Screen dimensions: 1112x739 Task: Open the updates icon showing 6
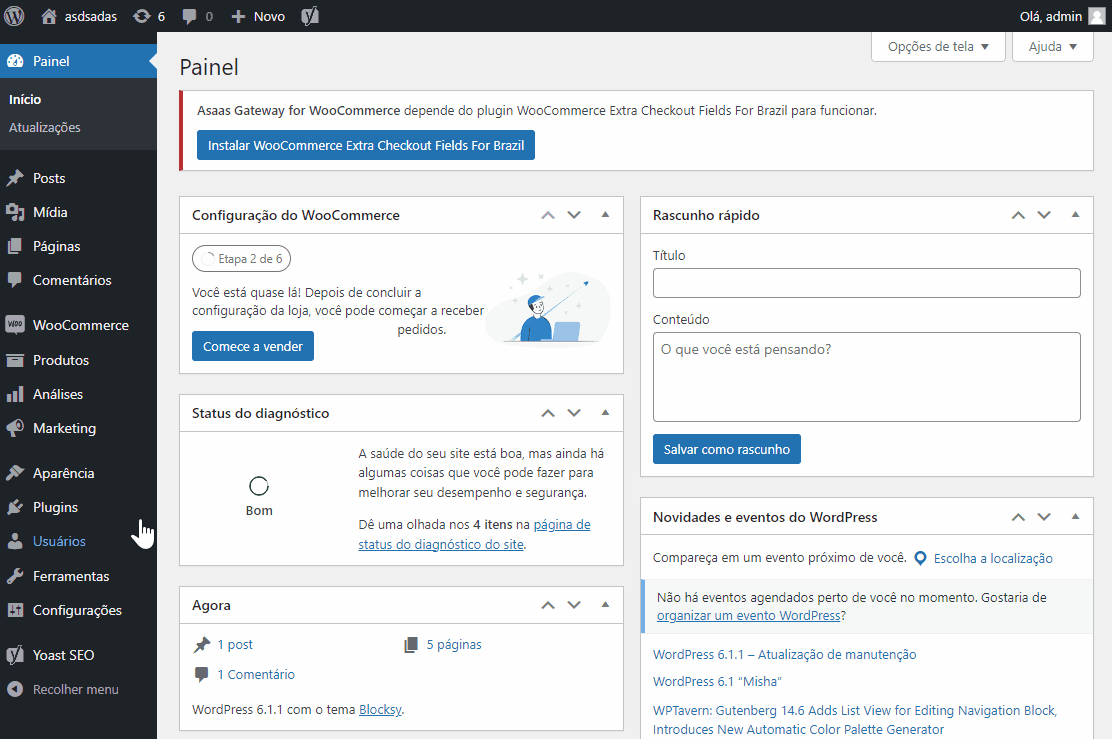pyautogui.click(x=142, y=16)
